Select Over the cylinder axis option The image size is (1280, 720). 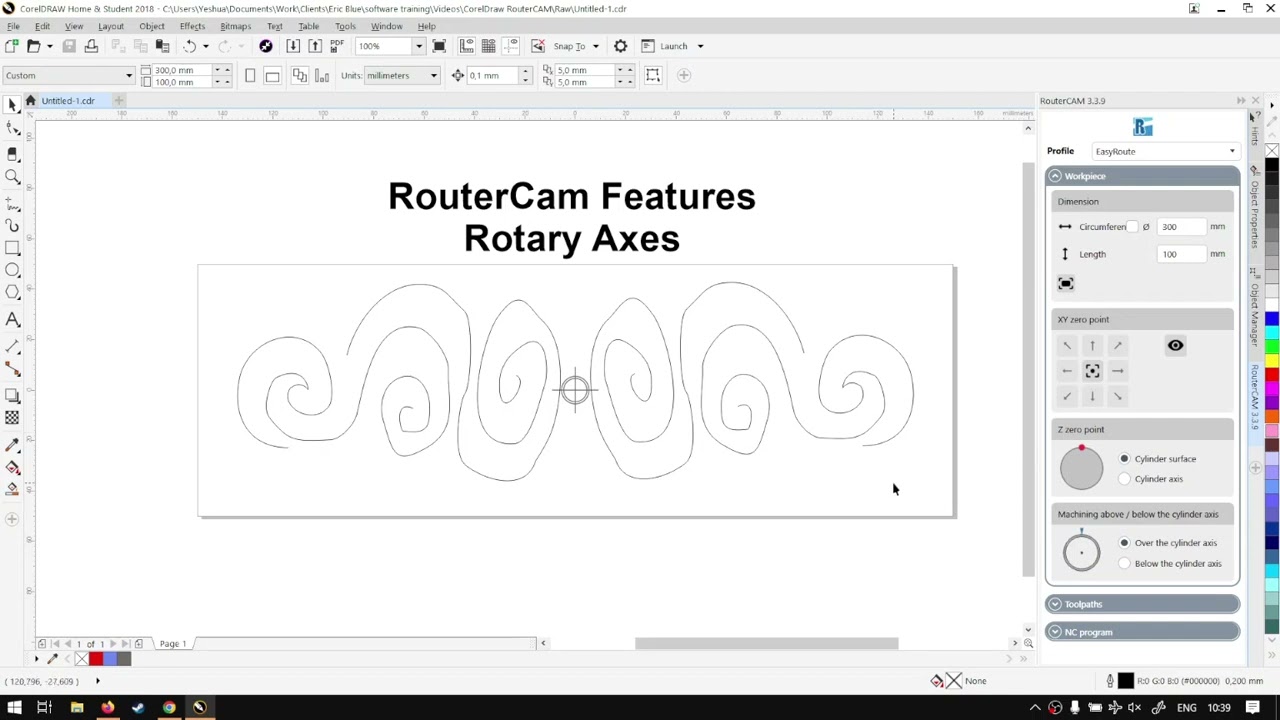tap(1124, 543)
